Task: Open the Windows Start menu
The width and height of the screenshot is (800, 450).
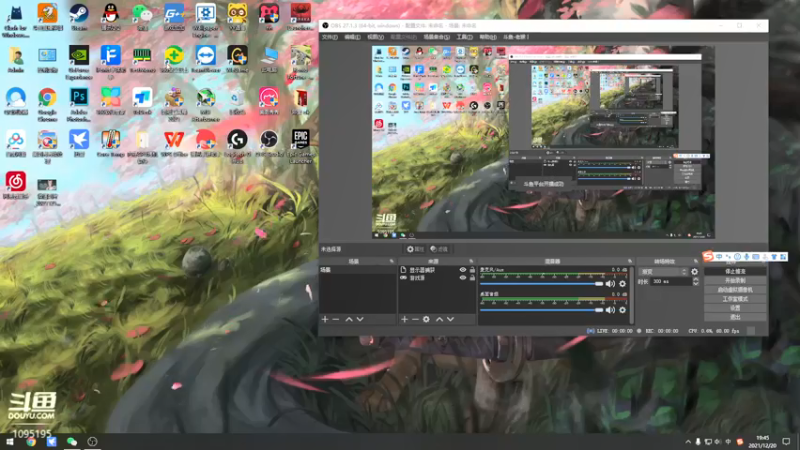Action: 10,442
